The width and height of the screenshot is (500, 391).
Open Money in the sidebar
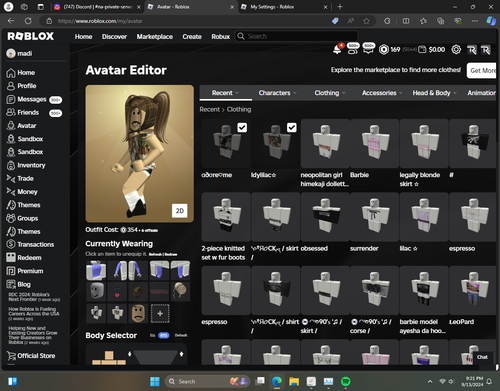pyautogui.click(x=22, y=192)
